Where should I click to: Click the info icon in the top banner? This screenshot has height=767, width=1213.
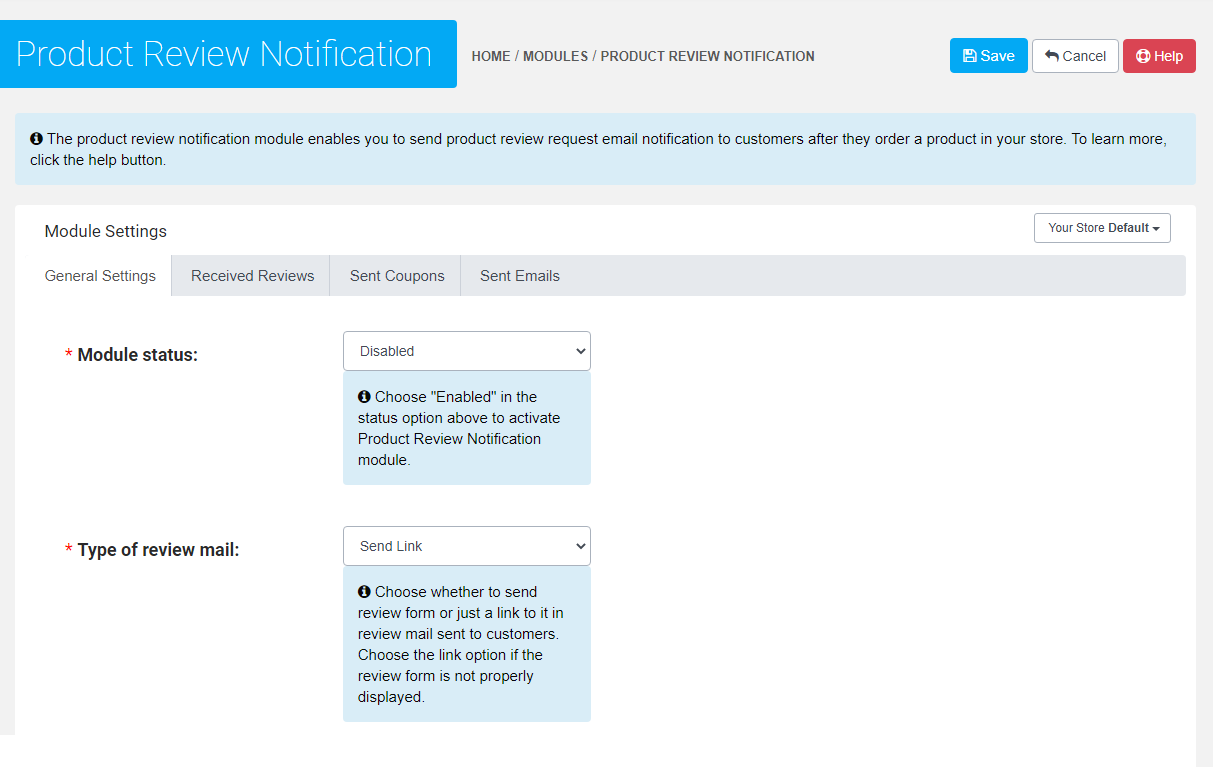[x=36, y=139]
